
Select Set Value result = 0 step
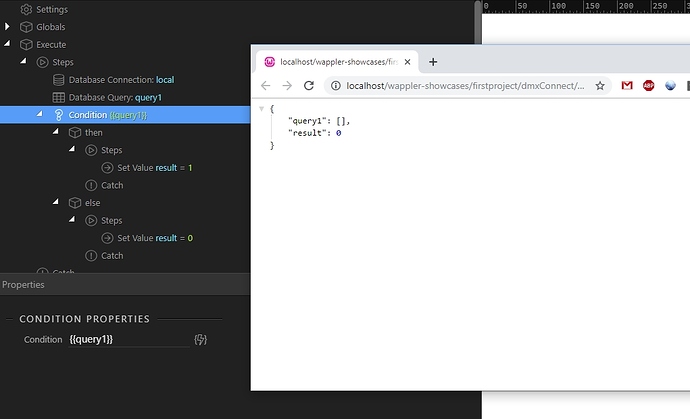(154, 238)
